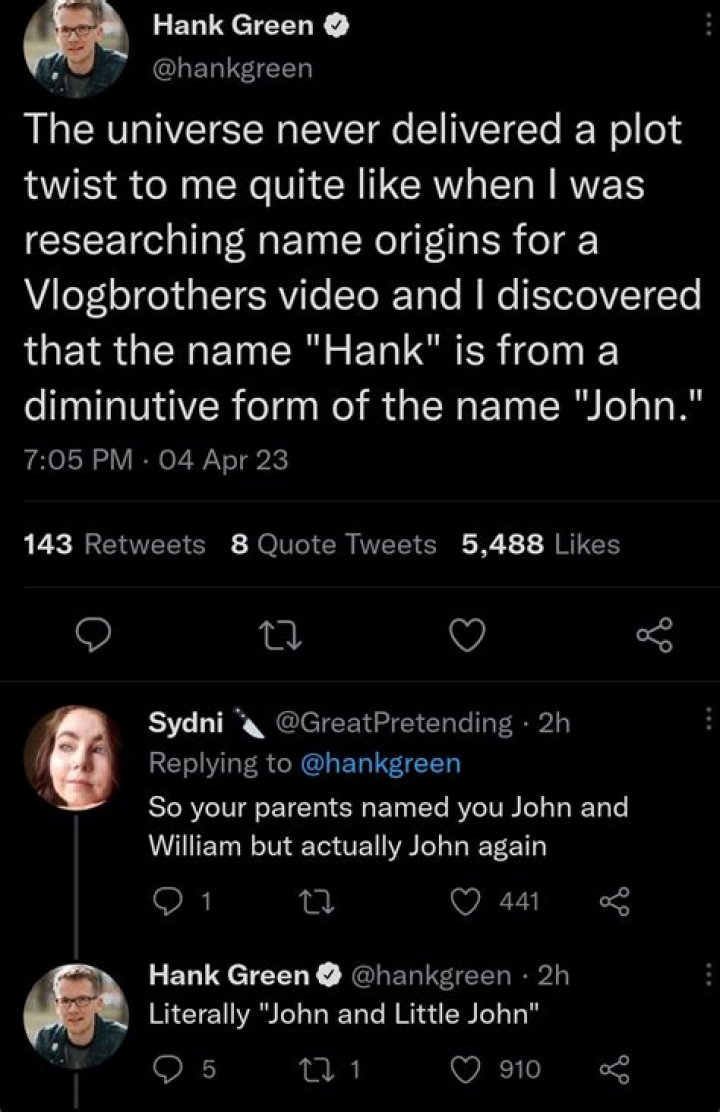Open the main tweet's three-dot menu
The width and height of the screenshot is (720, 1112).
pyautogui.click(x=708, y=28)
